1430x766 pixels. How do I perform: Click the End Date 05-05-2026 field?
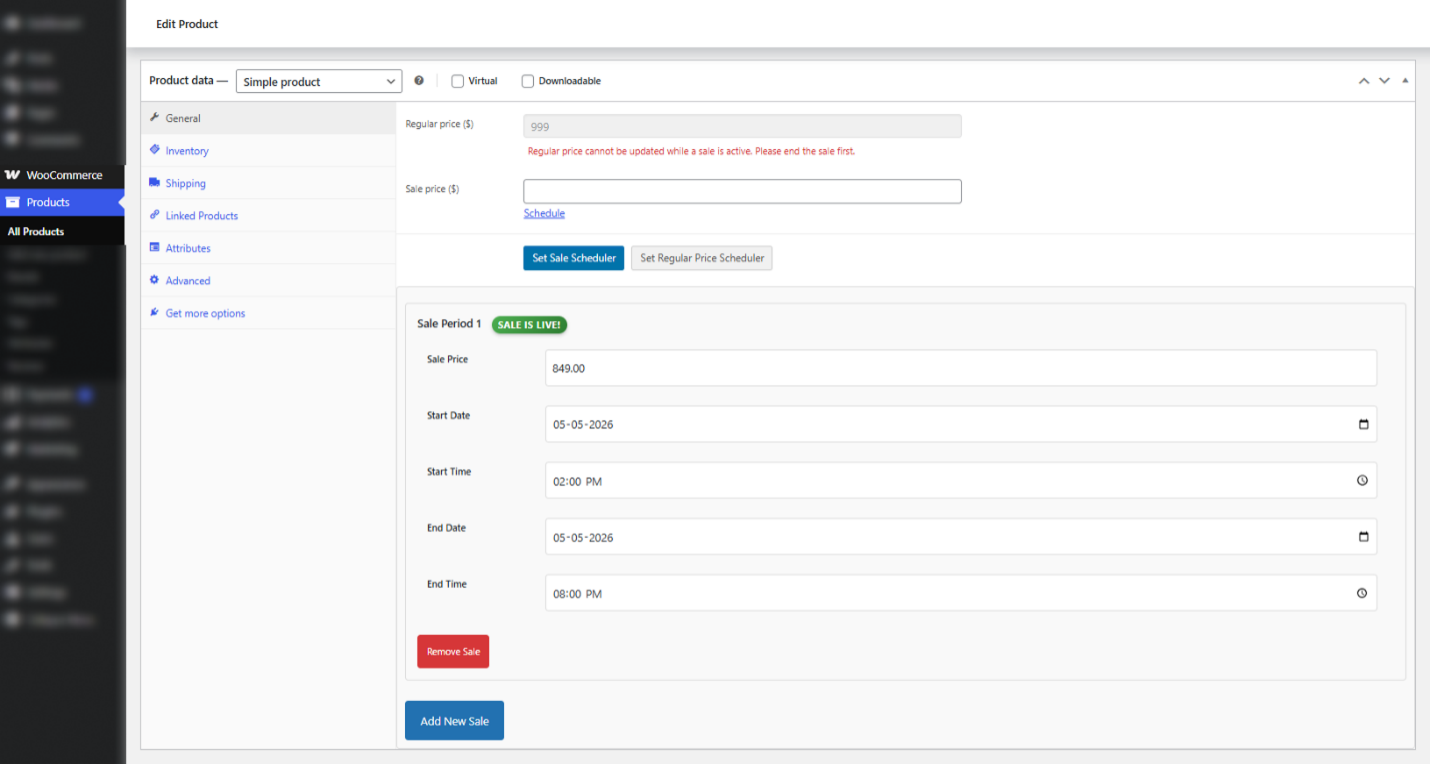(x=961, y=537)
